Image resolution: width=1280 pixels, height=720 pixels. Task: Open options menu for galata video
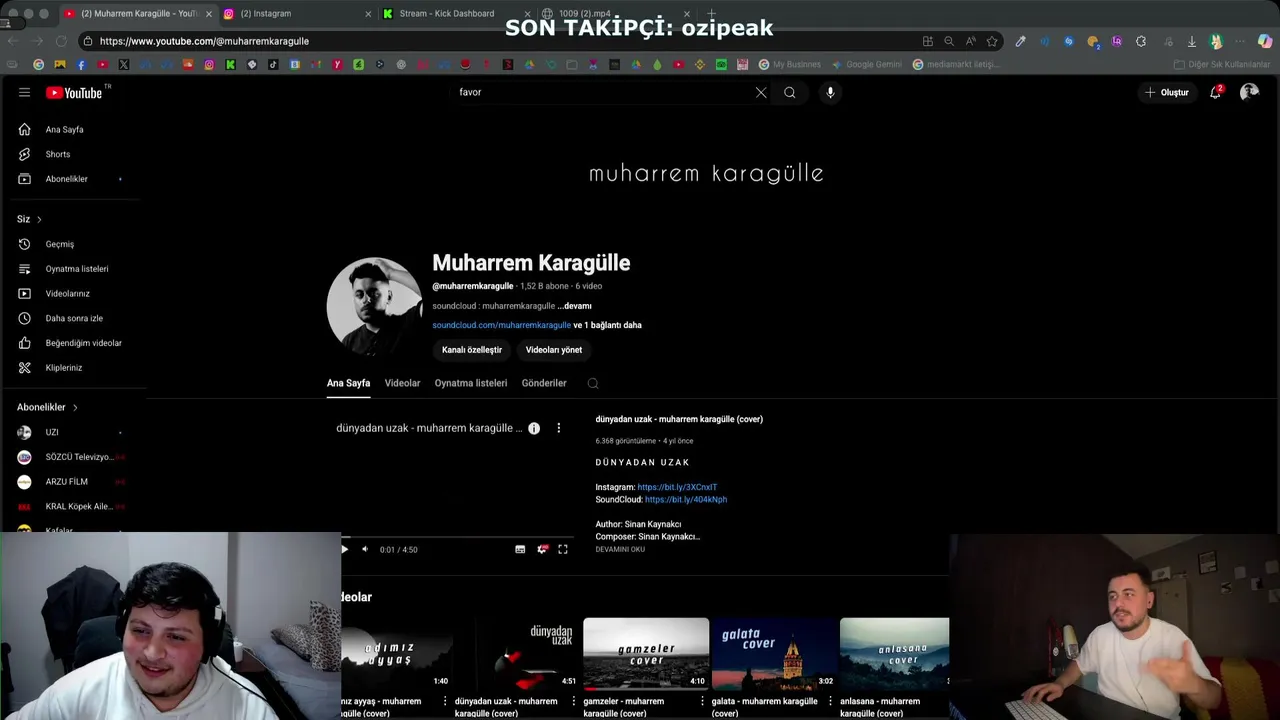[x=830, y=701]
